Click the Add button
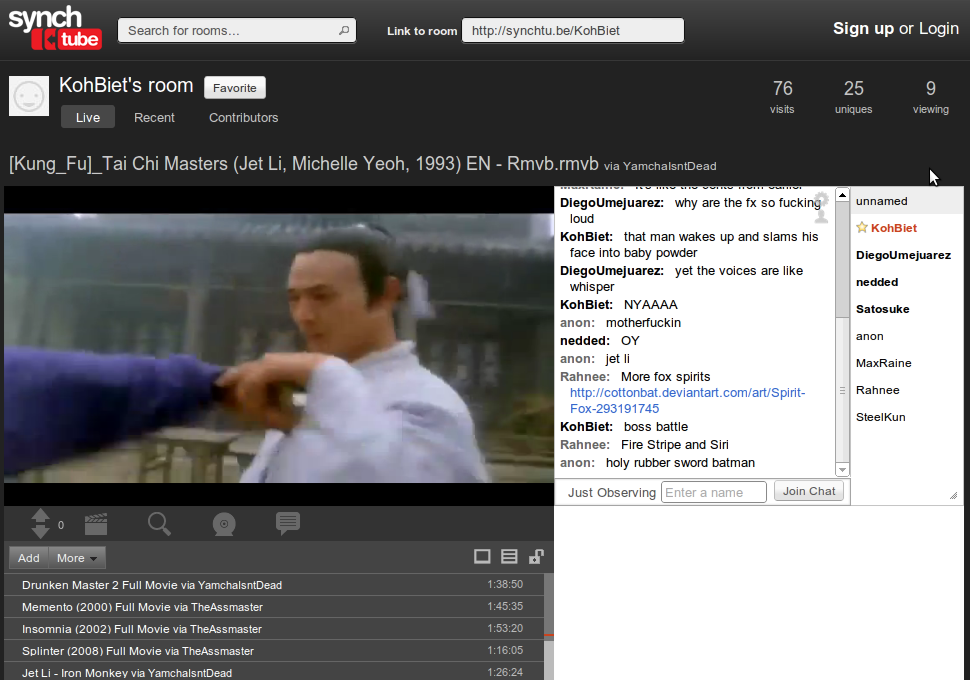Image resolution: width=970 pixels, height=680 pixels. click(x=29, y=557)
